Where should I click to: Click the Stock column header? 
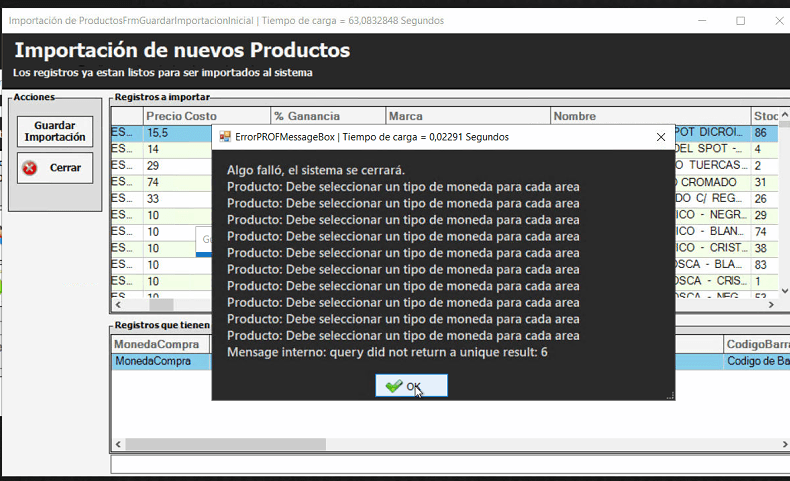(766, 116)
